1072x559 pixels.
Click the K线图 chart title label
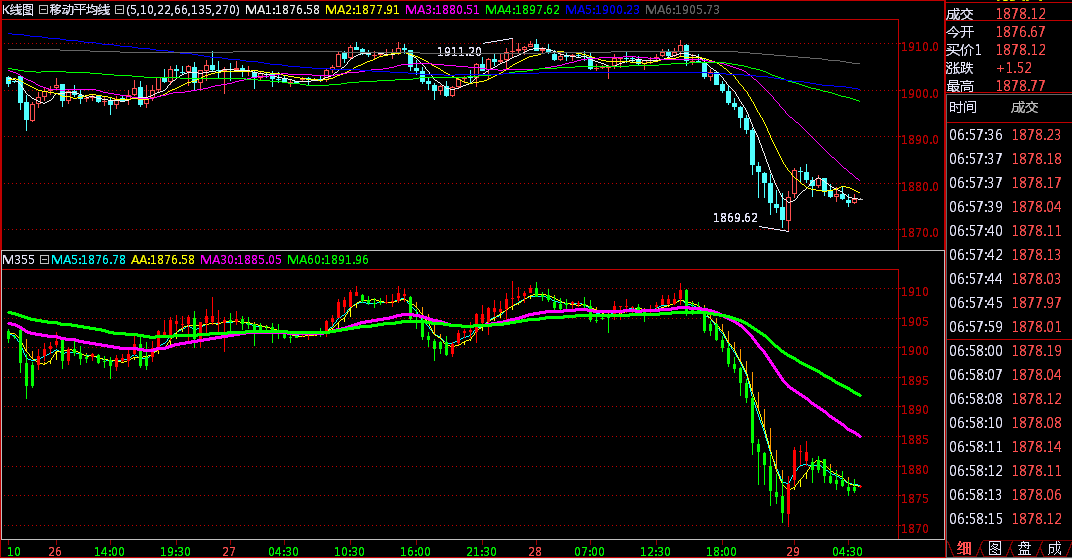(17, 9)
